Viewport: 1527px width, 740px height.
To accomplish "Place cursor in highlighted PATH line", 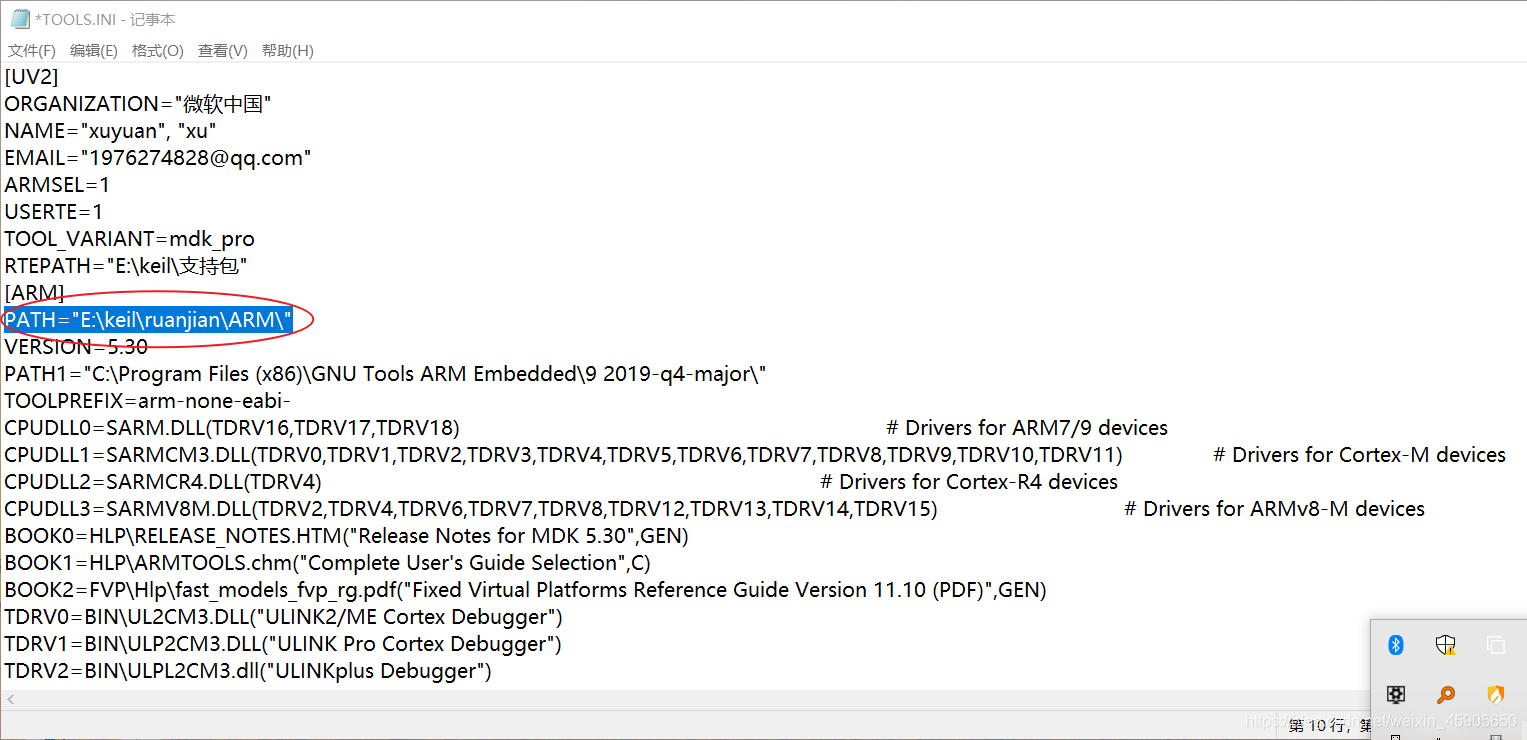I will [x=148, y=320].
